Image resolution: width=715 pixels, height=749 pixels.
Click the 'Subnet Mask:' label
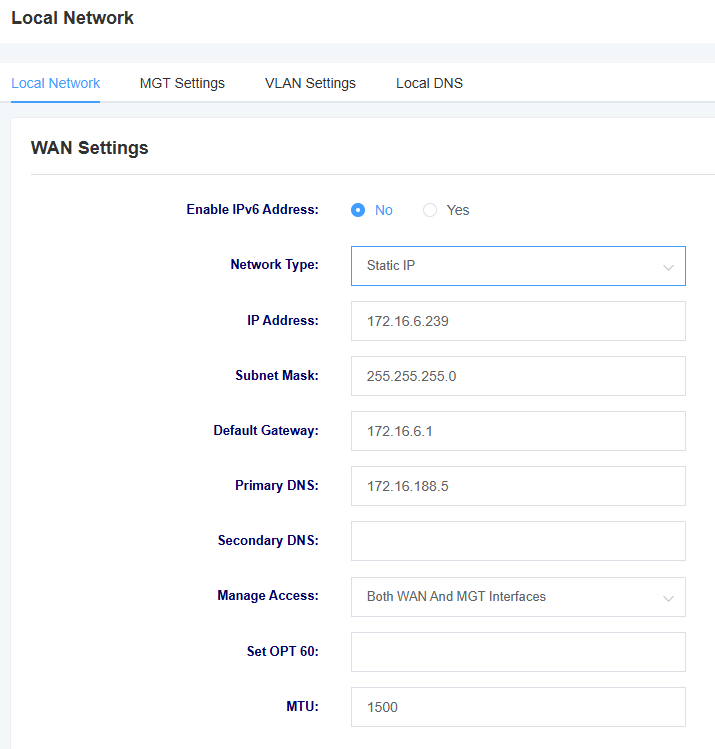pyautogui.click(x=277, y=375)
